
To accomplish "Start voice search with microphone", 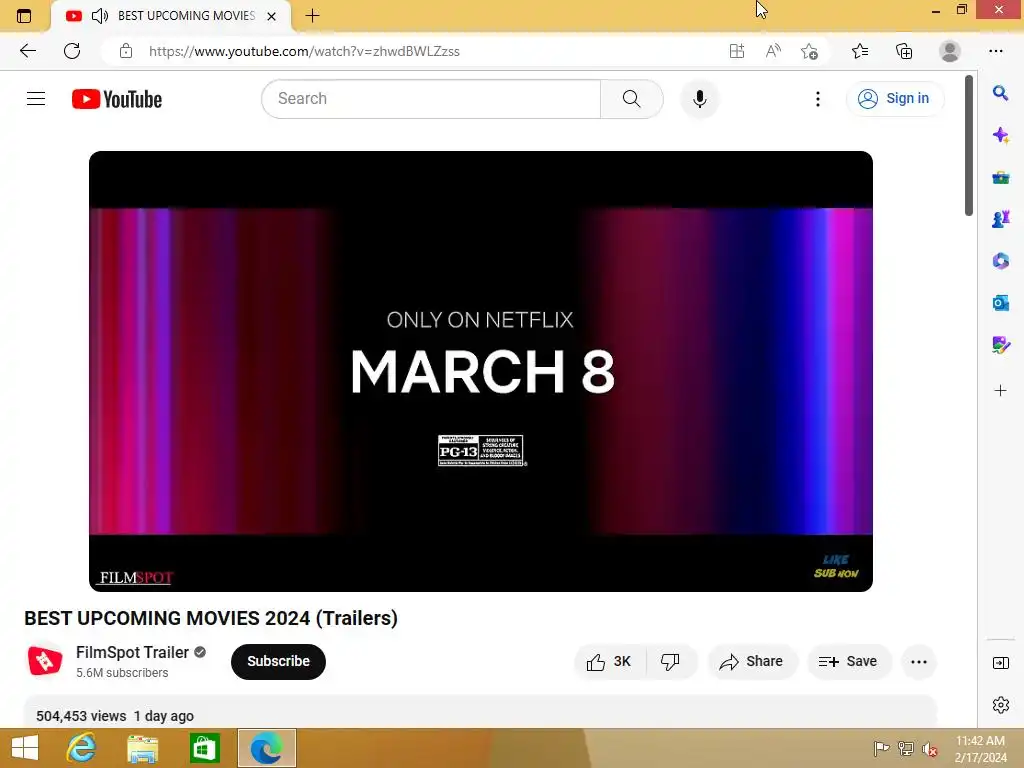I will tap(699, 99).
